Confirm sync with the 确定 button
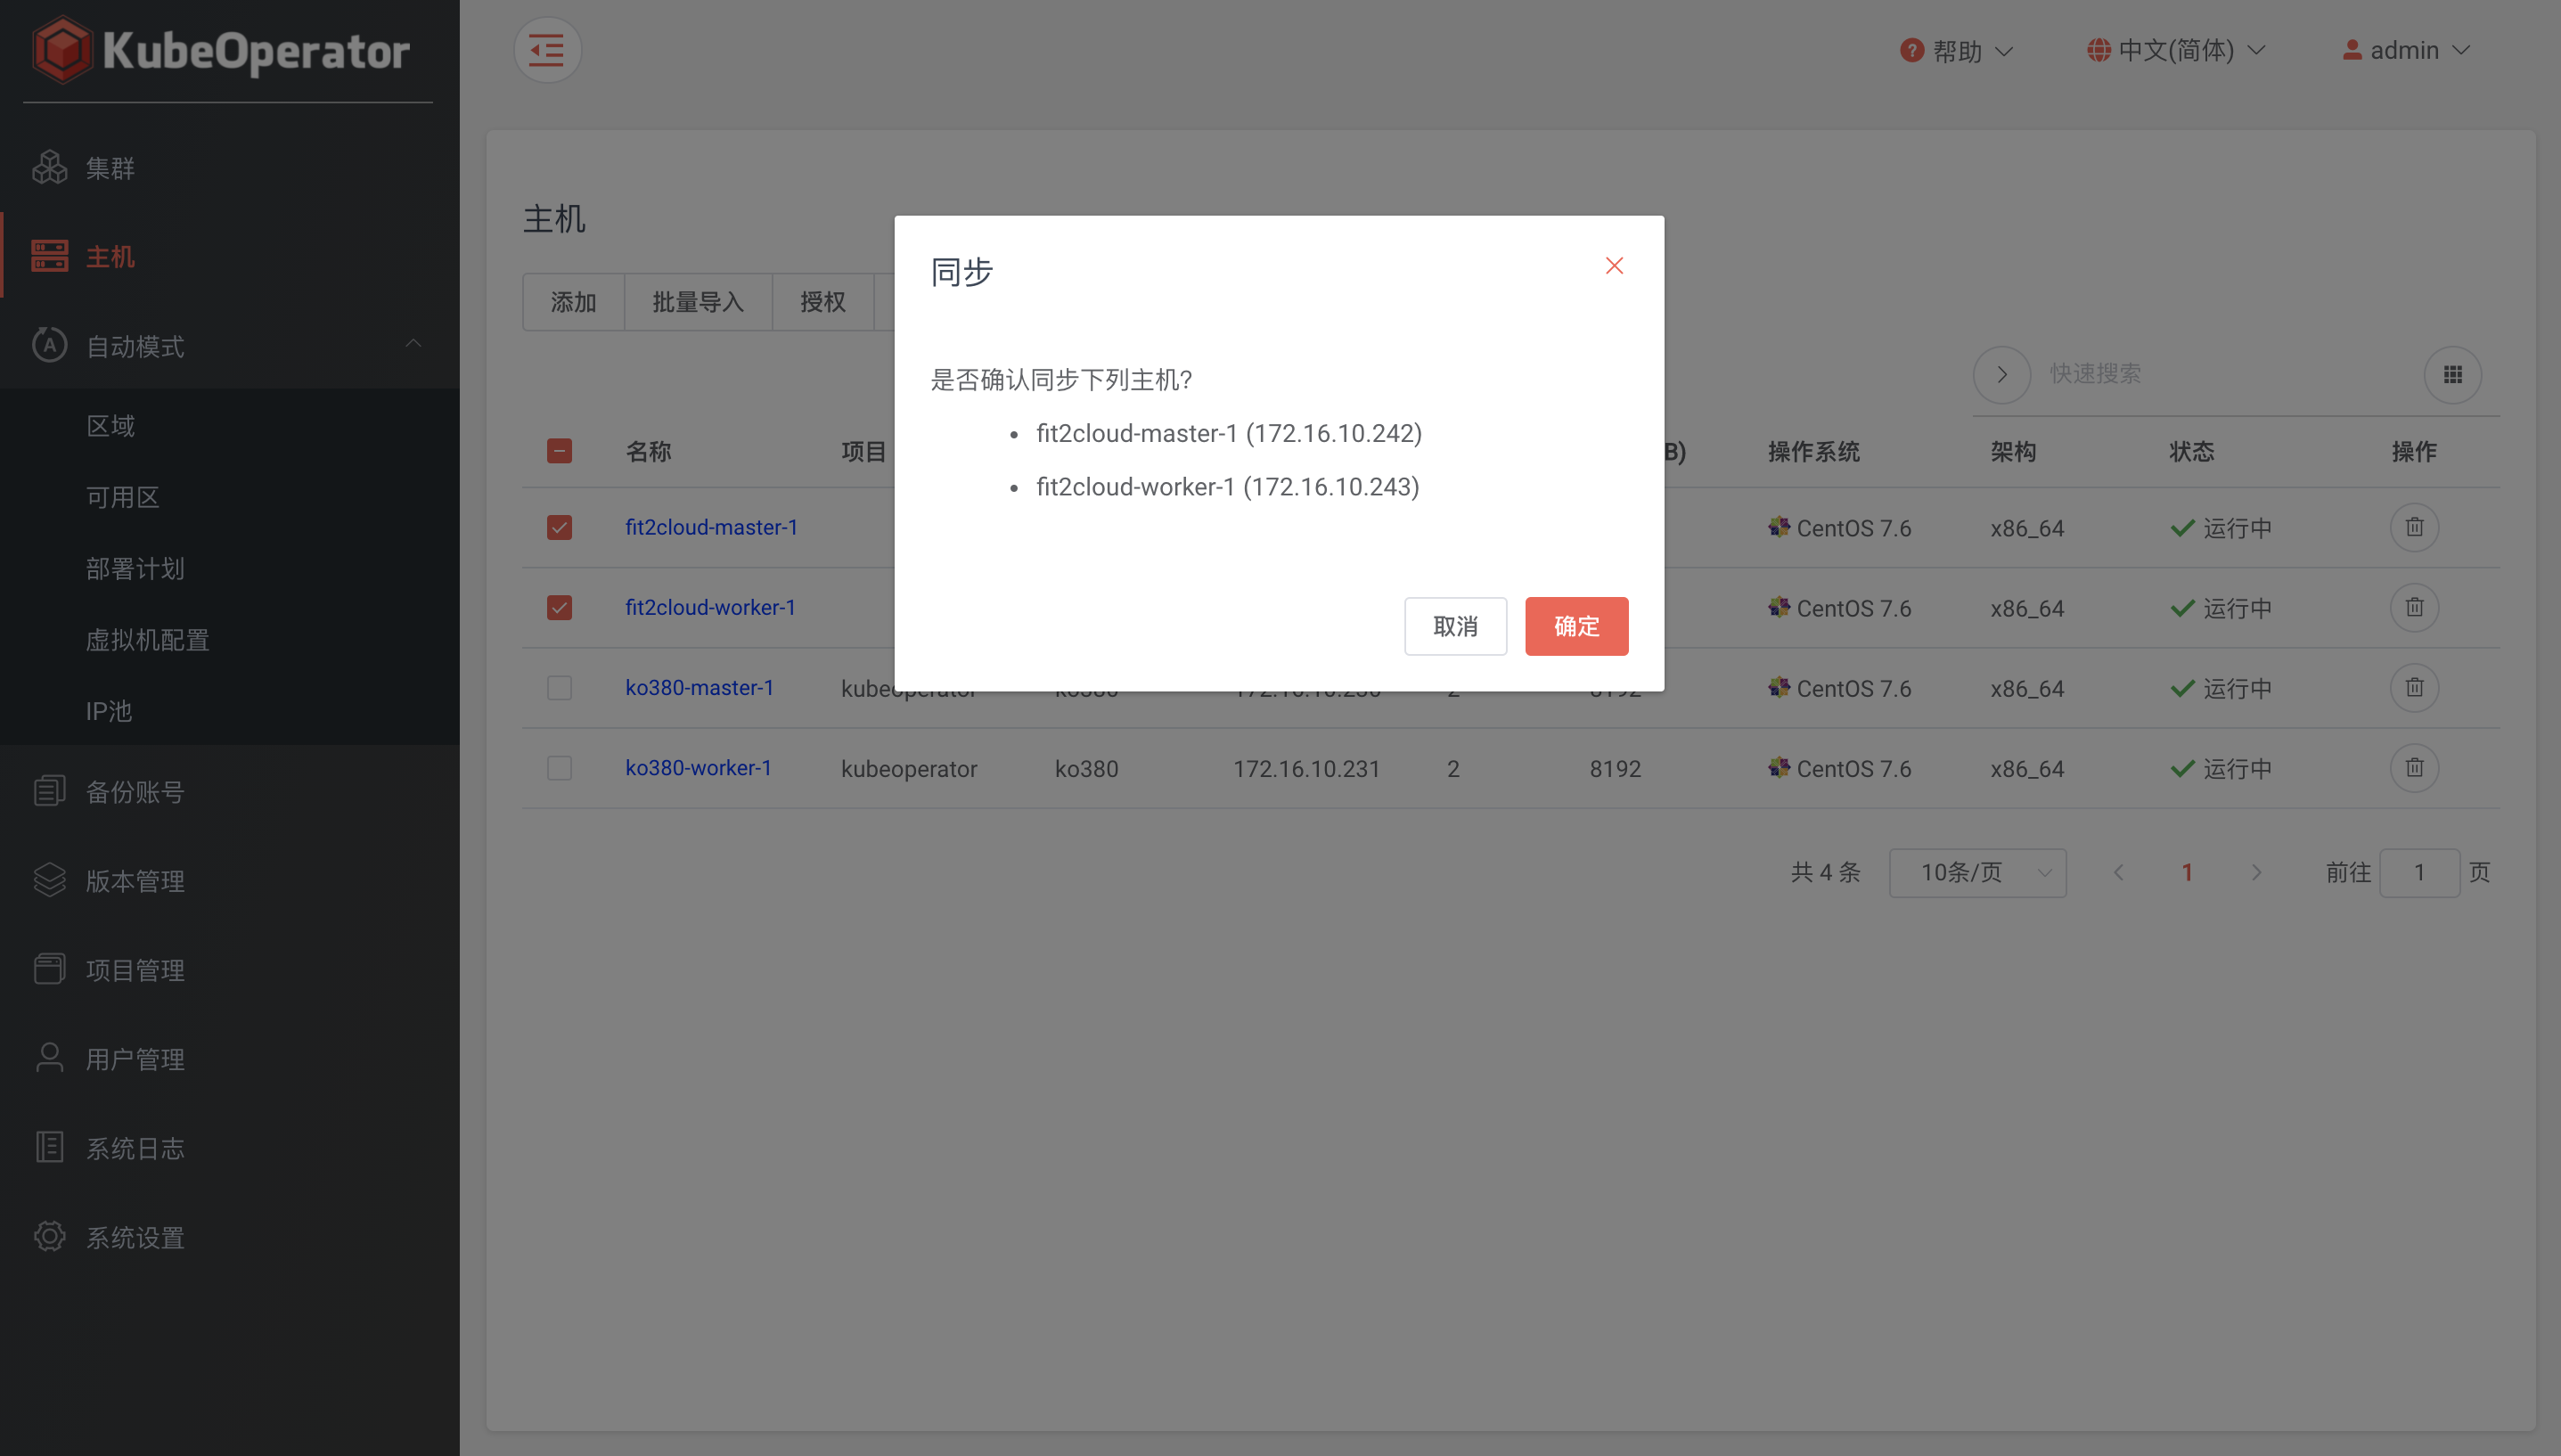The width and height of the screenshot is (2561, 1456). pos(1576,627)
